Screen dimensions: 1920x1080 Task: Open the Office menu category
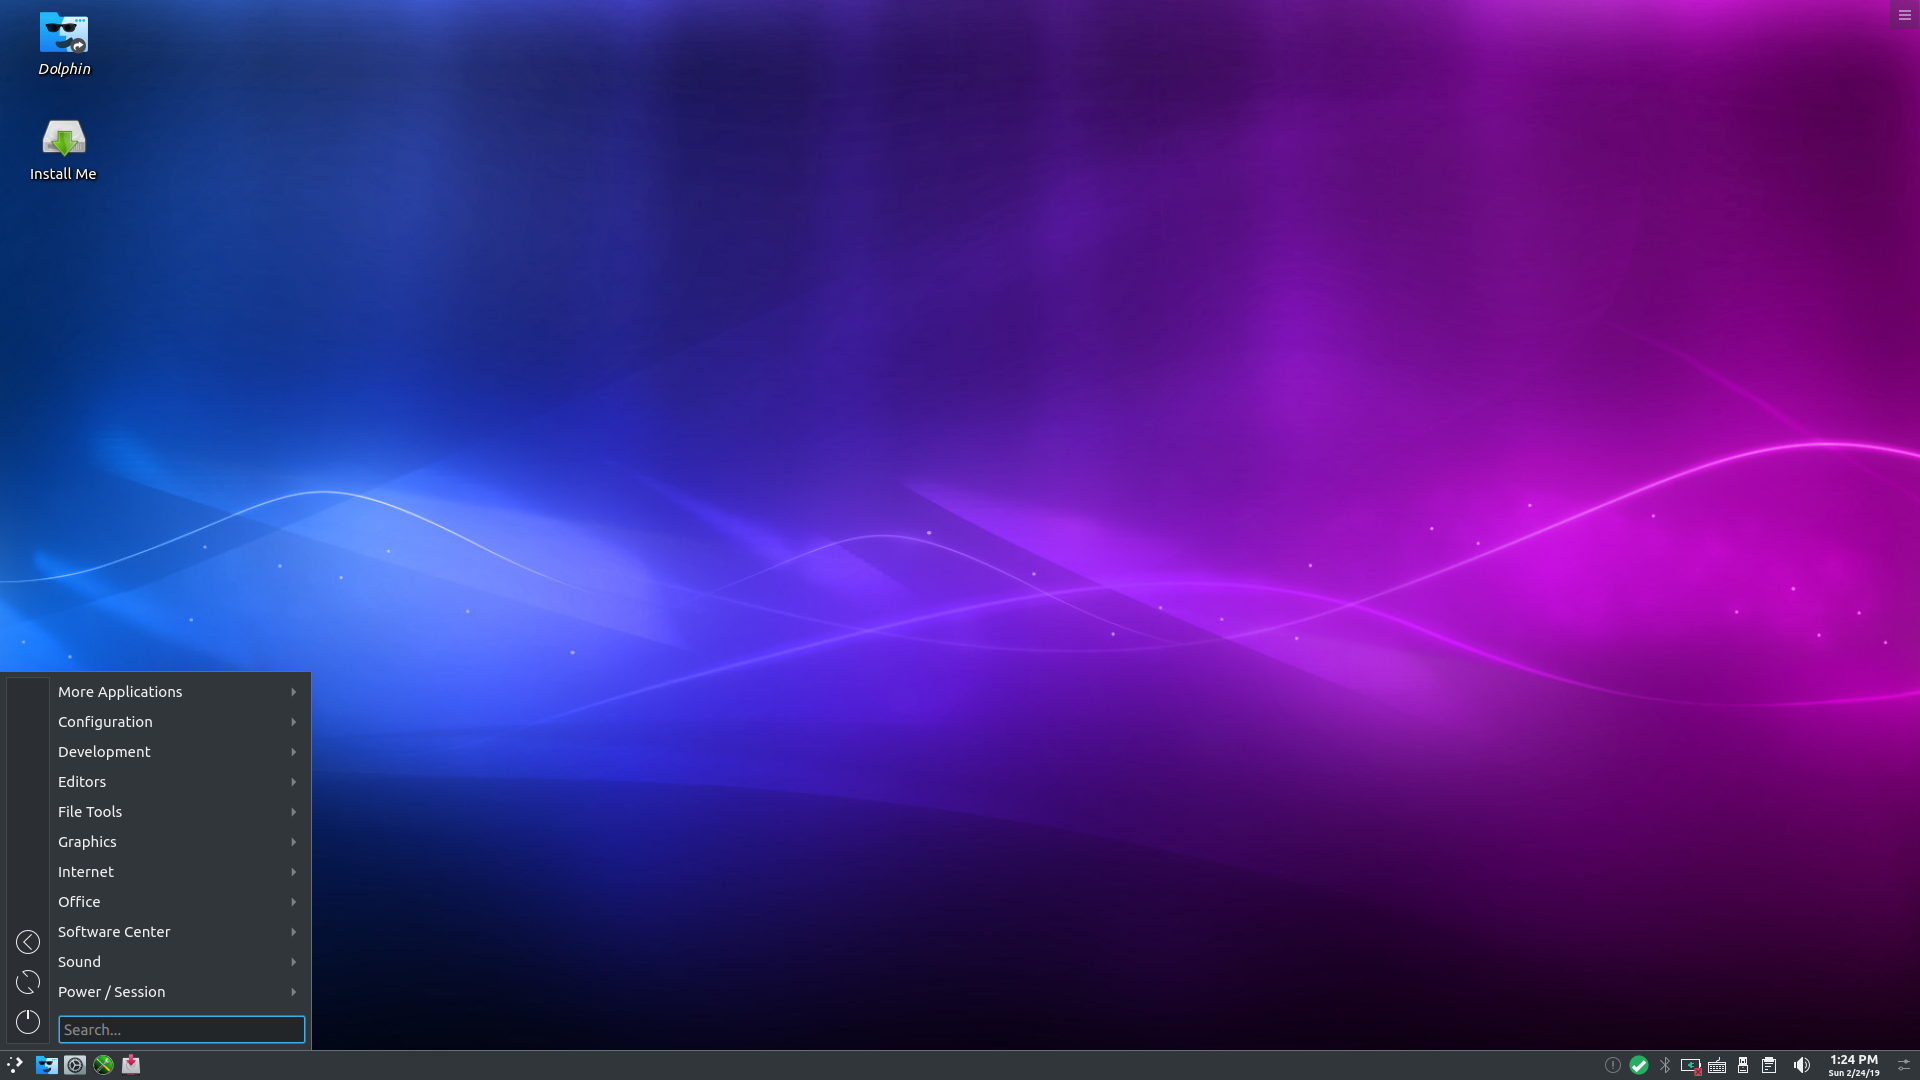[179, 902]
